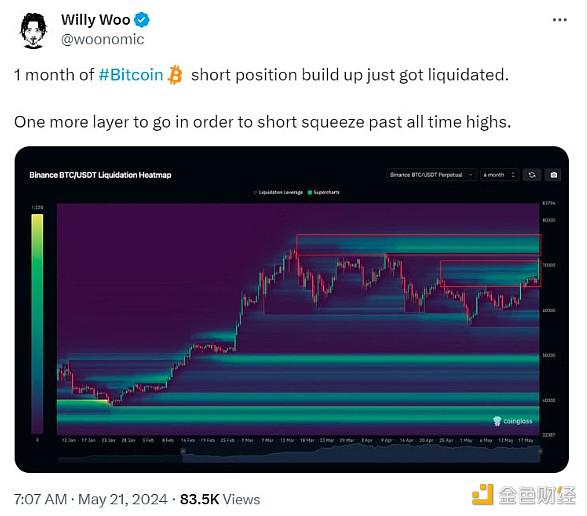Click the gold watermark logo bottom-right
This screenshot has height=516, width=587.
[x=524, y=495]
